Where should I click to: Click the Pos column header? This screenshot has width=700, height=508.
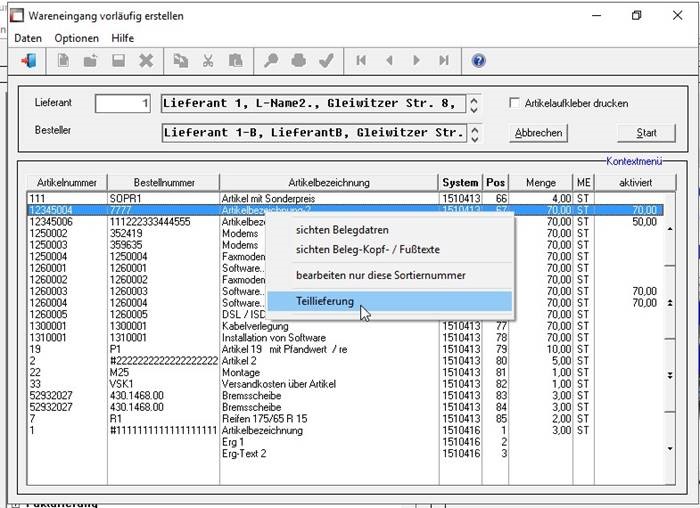[x=496, y=183]
